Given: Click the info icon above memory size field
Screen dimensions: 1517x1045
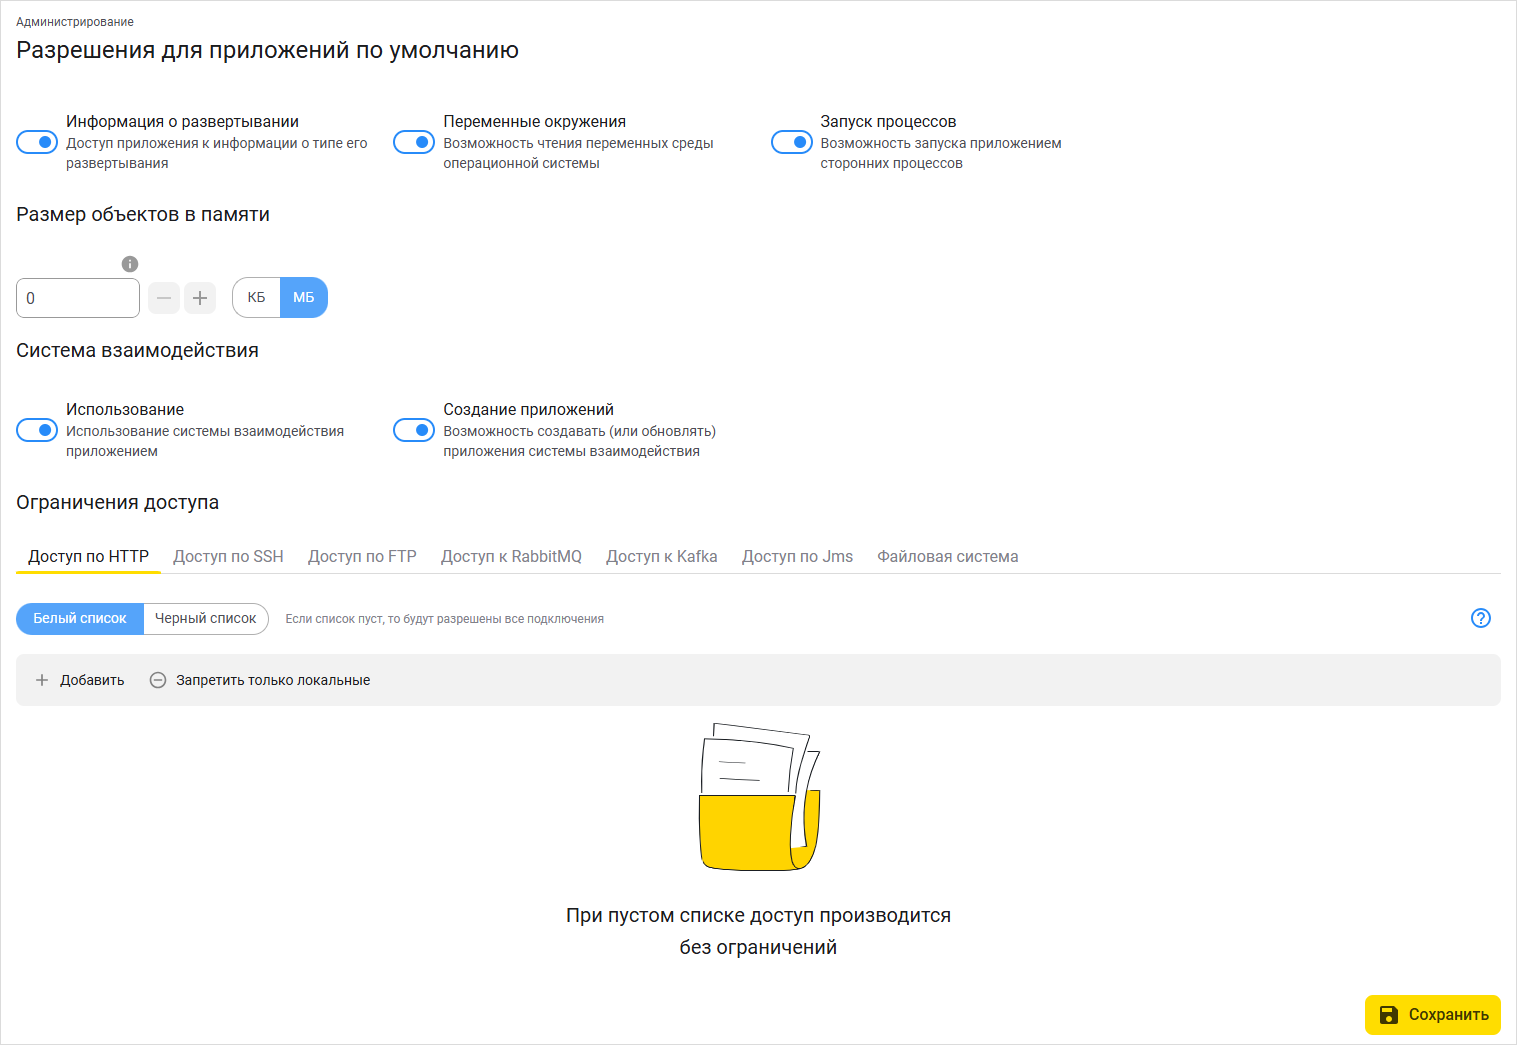Looking at the screenshot, I should coord(130,264).
